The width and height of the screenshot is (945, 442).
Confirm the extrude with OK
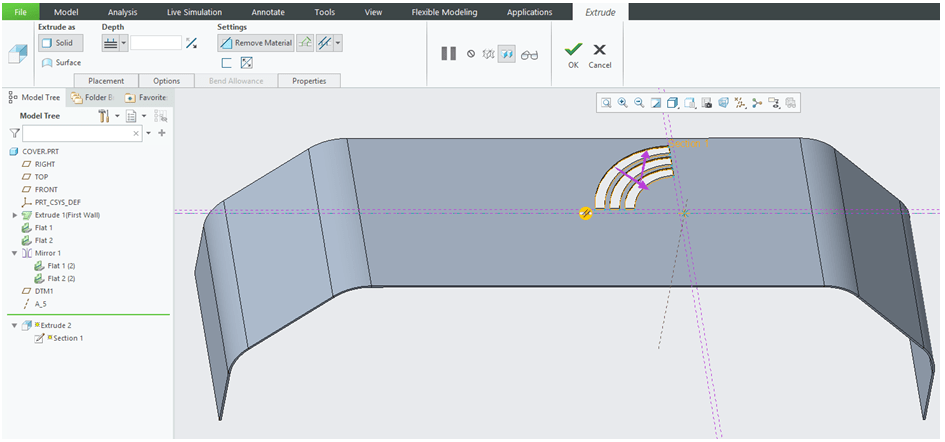pos(573,54)
